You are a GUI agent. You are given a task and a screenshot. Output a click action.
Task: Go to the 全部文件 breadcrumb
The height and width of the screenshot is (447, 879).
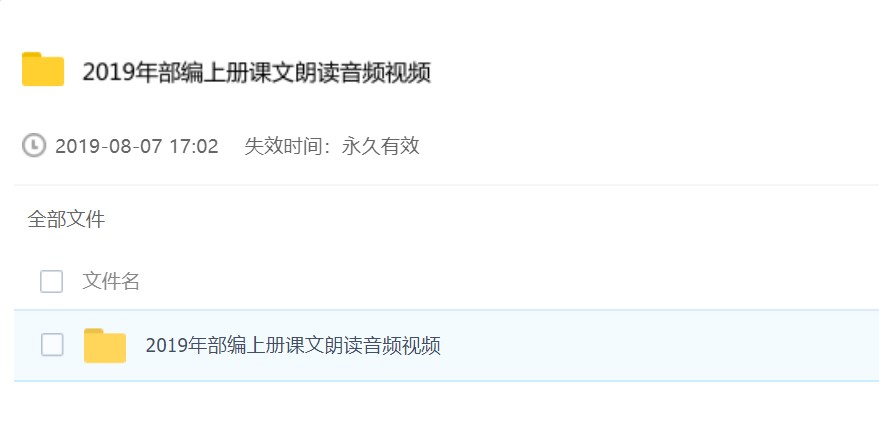pos(66,219)
